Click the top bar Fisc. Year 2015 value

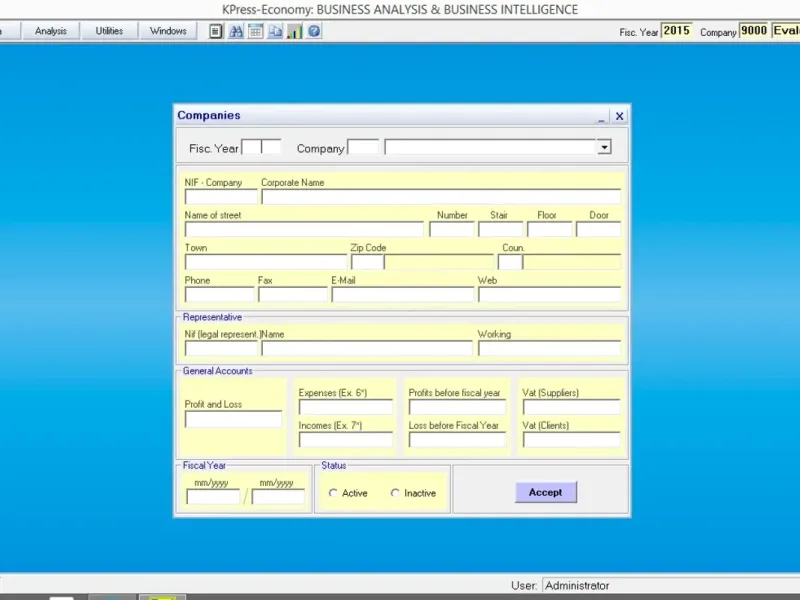tap(677, 31)
